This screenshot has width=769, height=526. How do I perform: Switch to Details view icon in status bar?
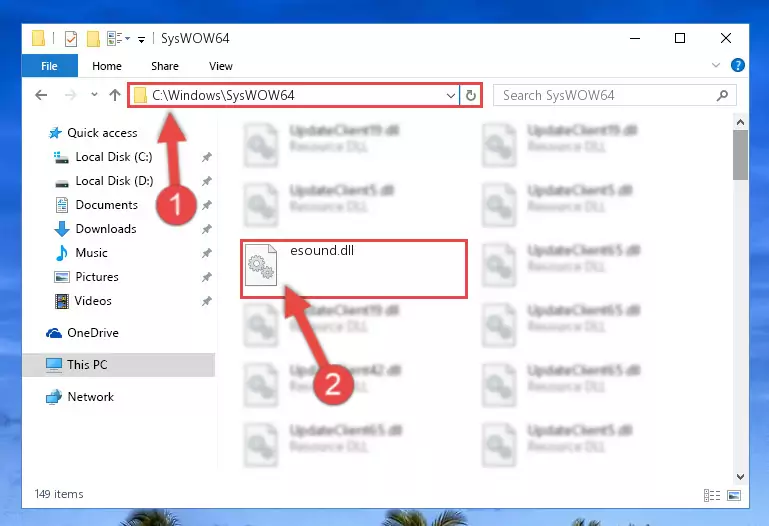712,495
